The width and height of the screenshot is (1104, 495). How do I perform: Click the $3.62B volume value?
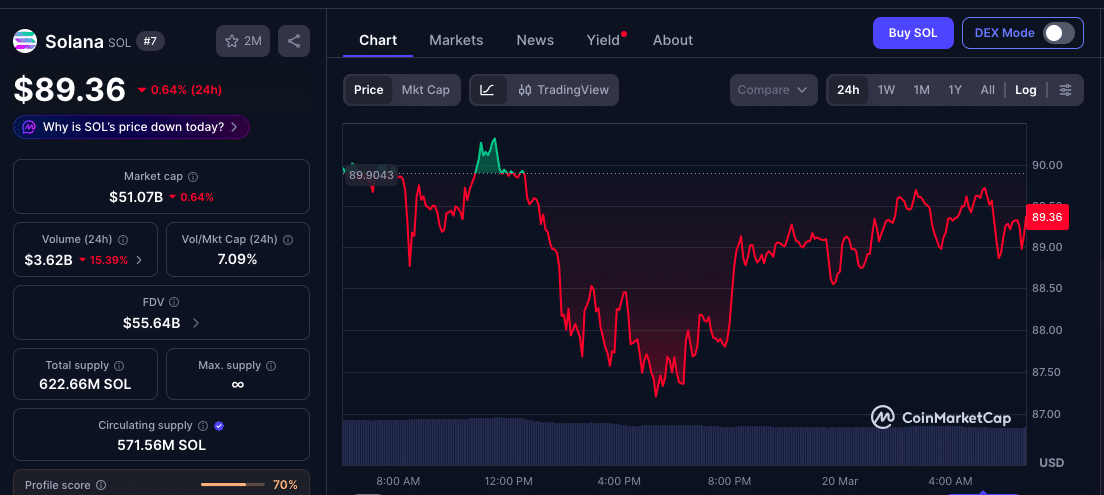(49, 260)
